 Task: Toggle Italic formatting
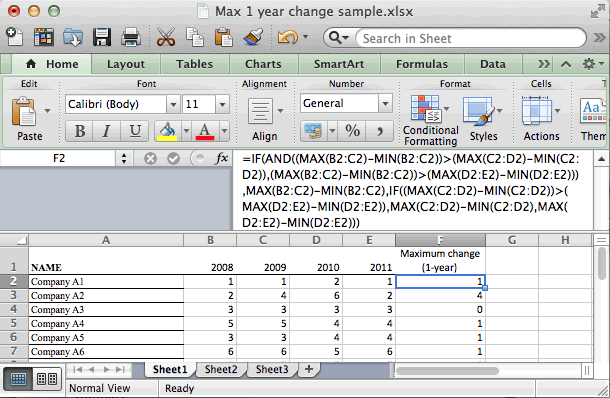pyautogui.click(x=106, y=131)
